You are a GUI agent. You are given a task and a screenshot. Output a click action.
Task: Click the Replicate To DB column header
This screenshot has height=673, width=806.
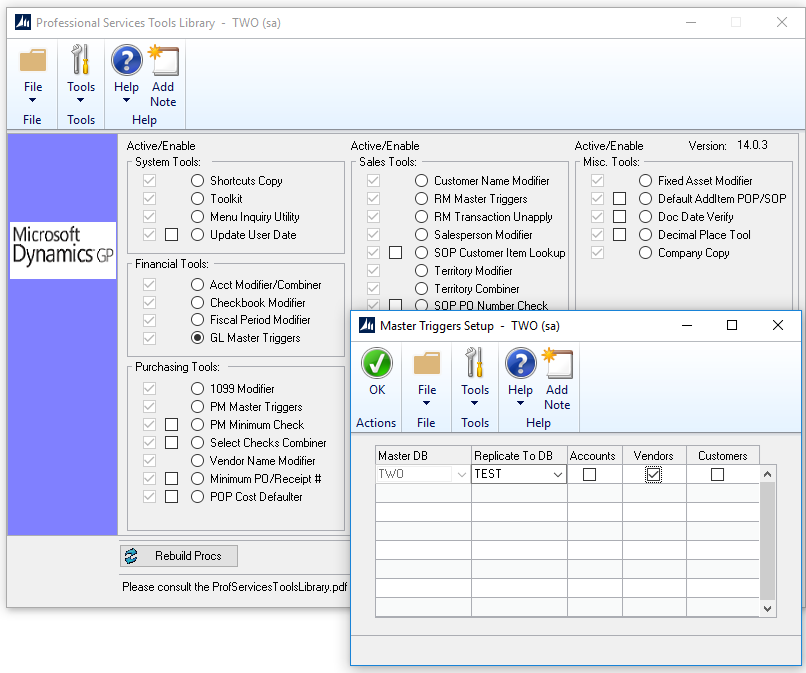point(519,456)
